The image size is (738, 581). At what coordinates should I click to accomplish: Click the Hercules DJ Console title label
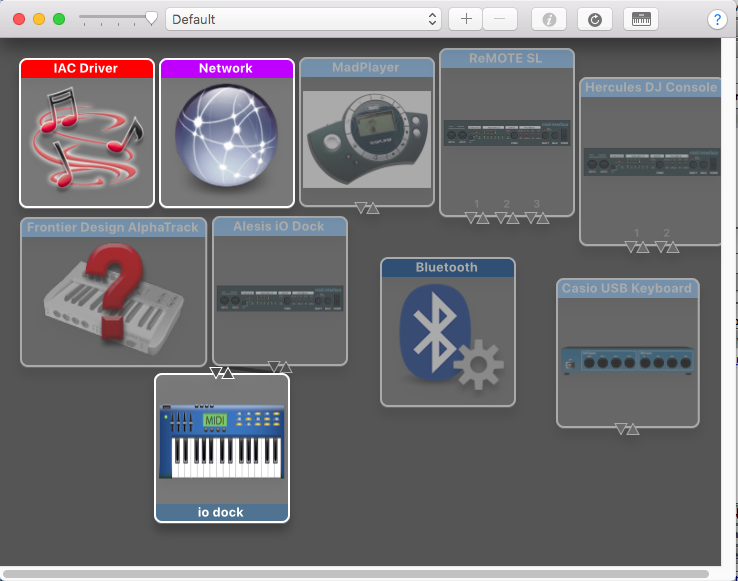pos(651,87)
